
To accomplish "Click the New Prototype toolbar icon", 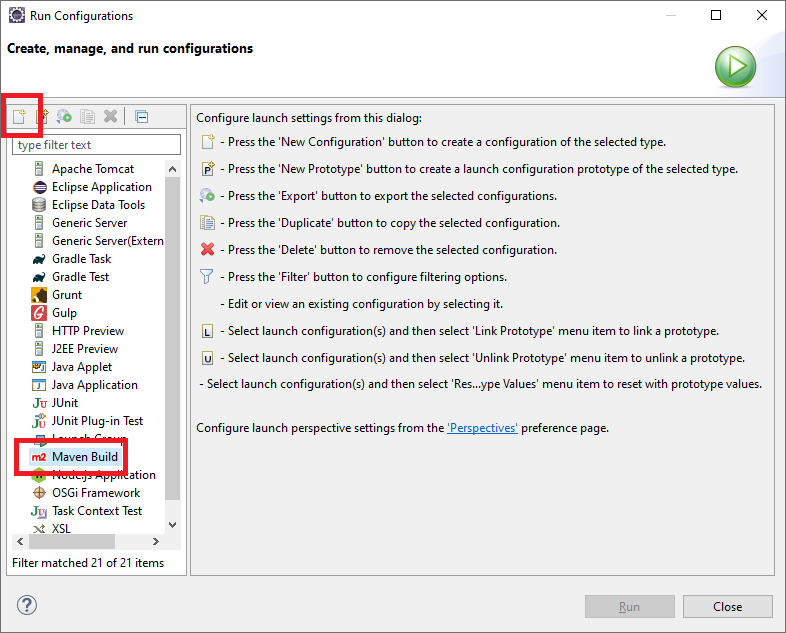I will coord(43,116).
